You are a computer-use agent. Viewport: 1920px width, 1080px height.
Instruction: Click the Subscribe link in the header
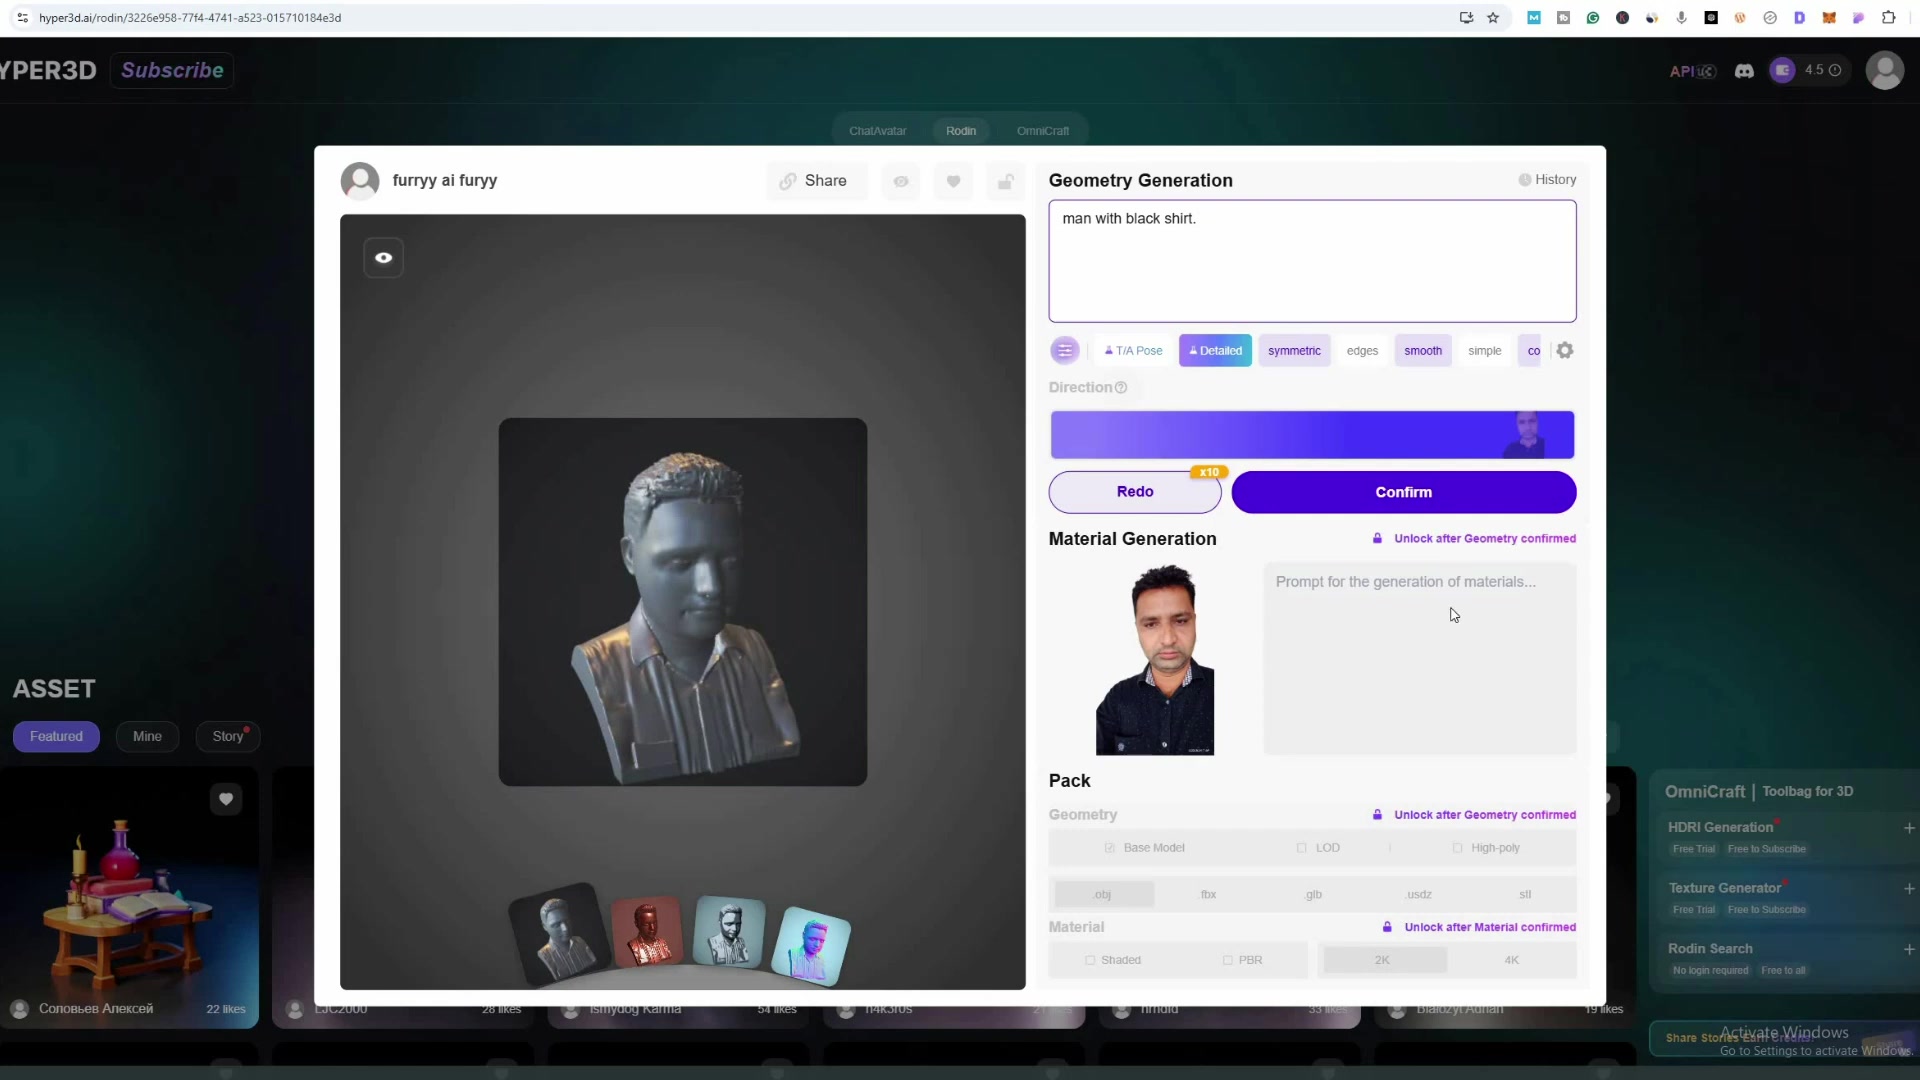point(172,70)
